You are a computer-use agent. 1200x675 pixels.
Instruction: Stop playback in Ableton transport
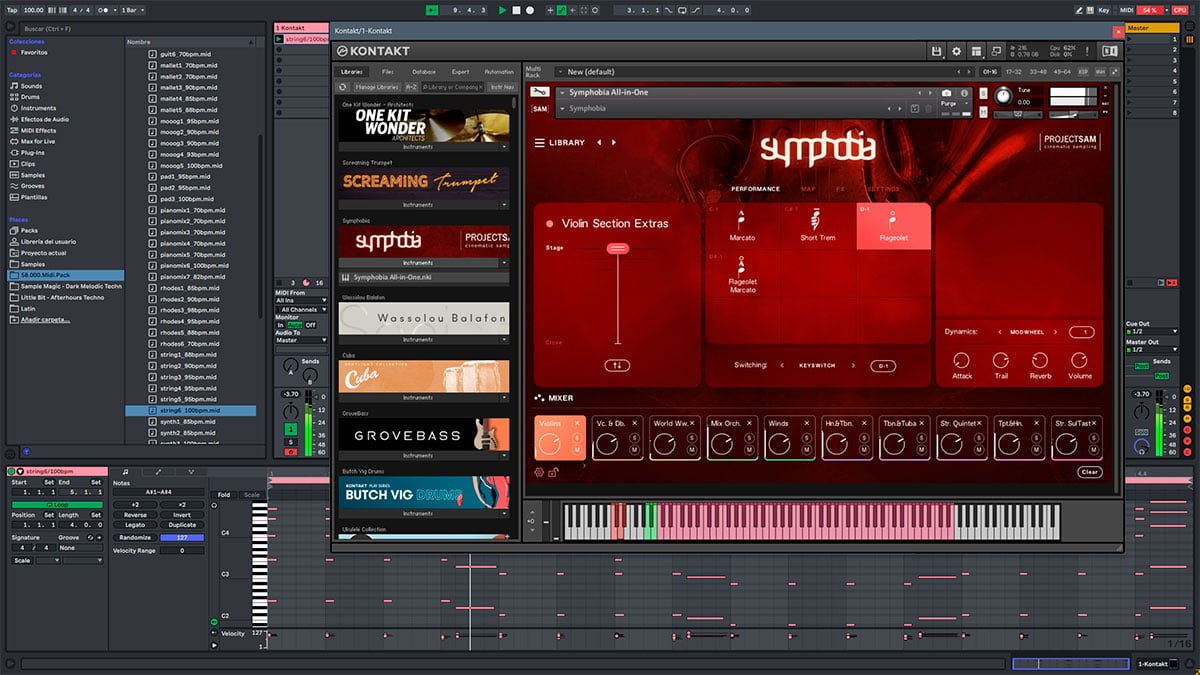coord(516,10)
